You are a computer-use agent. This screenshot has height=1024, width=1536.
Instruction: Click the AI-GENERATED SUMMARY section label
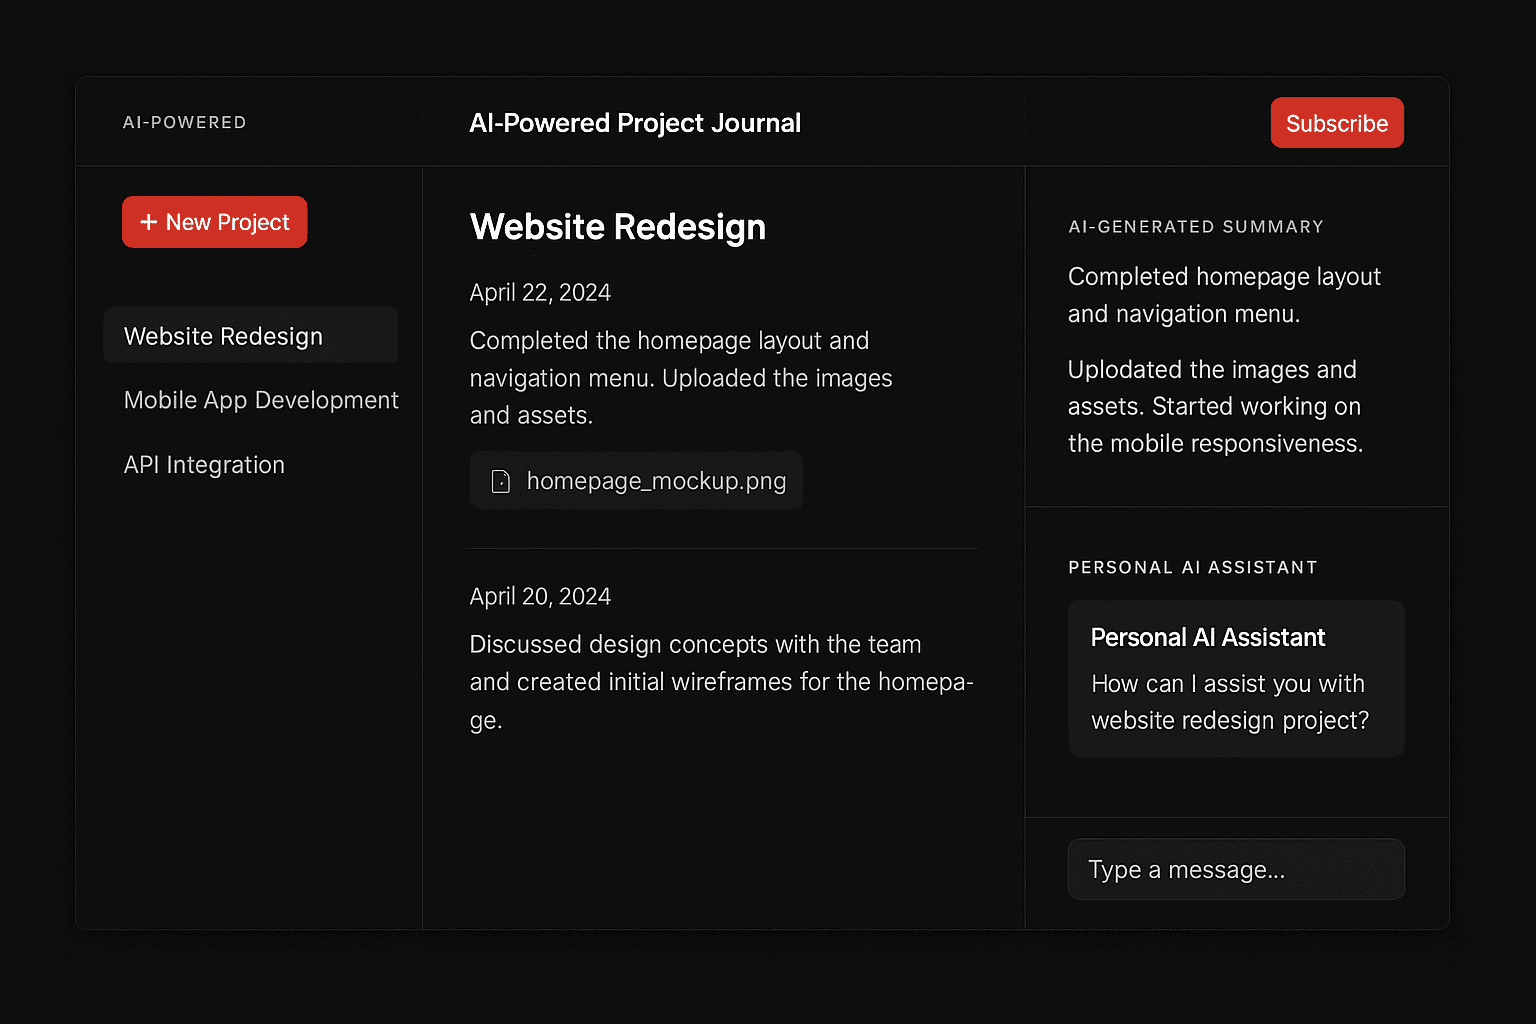(x=1195, y=227)
